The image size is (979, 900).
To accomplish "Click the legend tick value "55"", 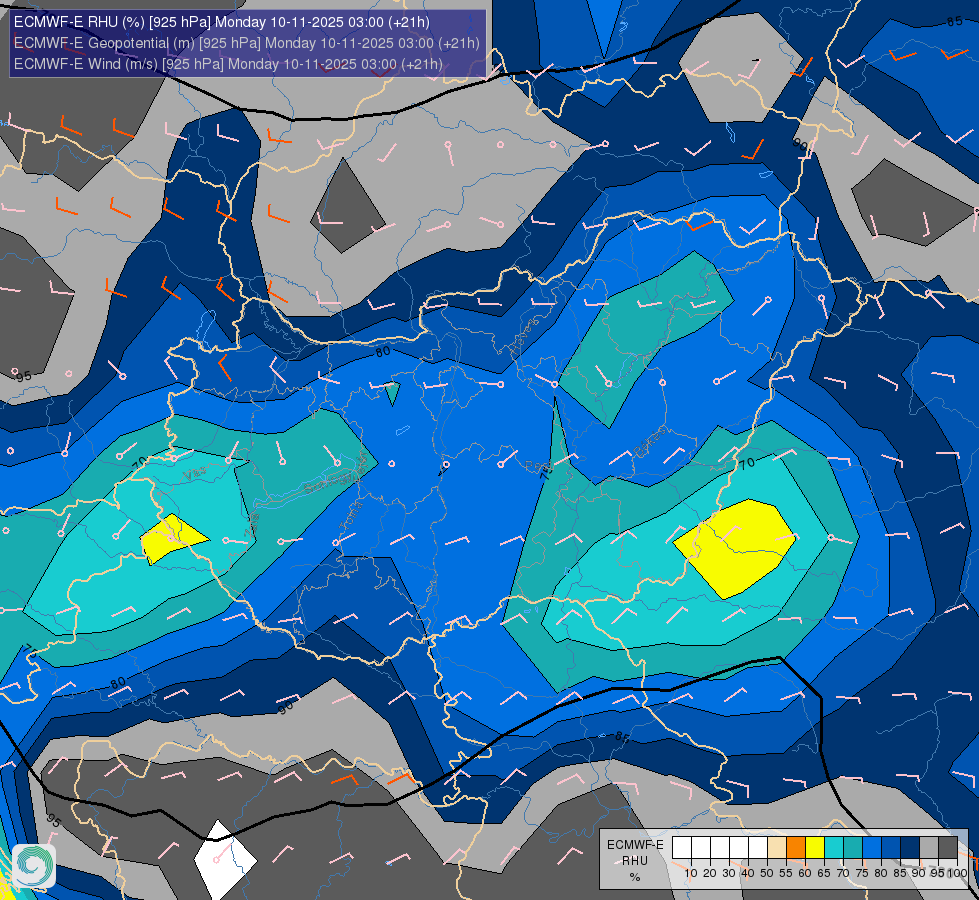I will click(786, 874).
